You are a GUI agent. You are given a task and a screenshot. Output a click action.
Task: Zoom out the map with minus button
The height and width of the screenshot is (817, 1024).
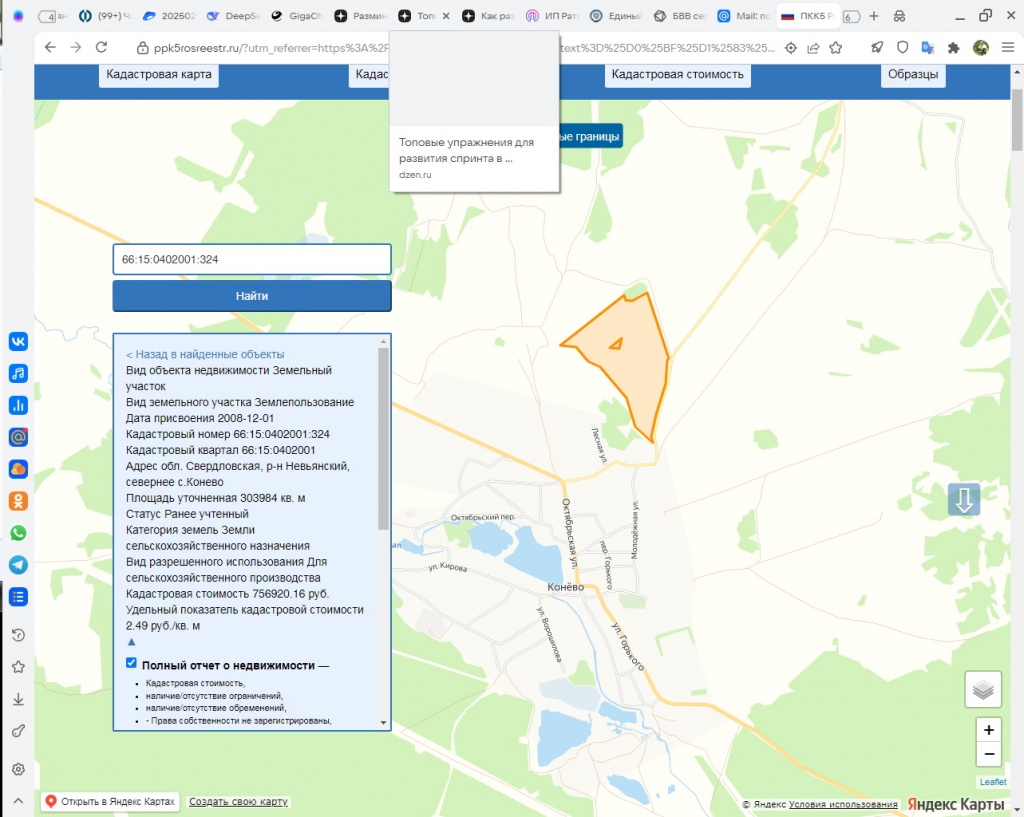(988, 754)
